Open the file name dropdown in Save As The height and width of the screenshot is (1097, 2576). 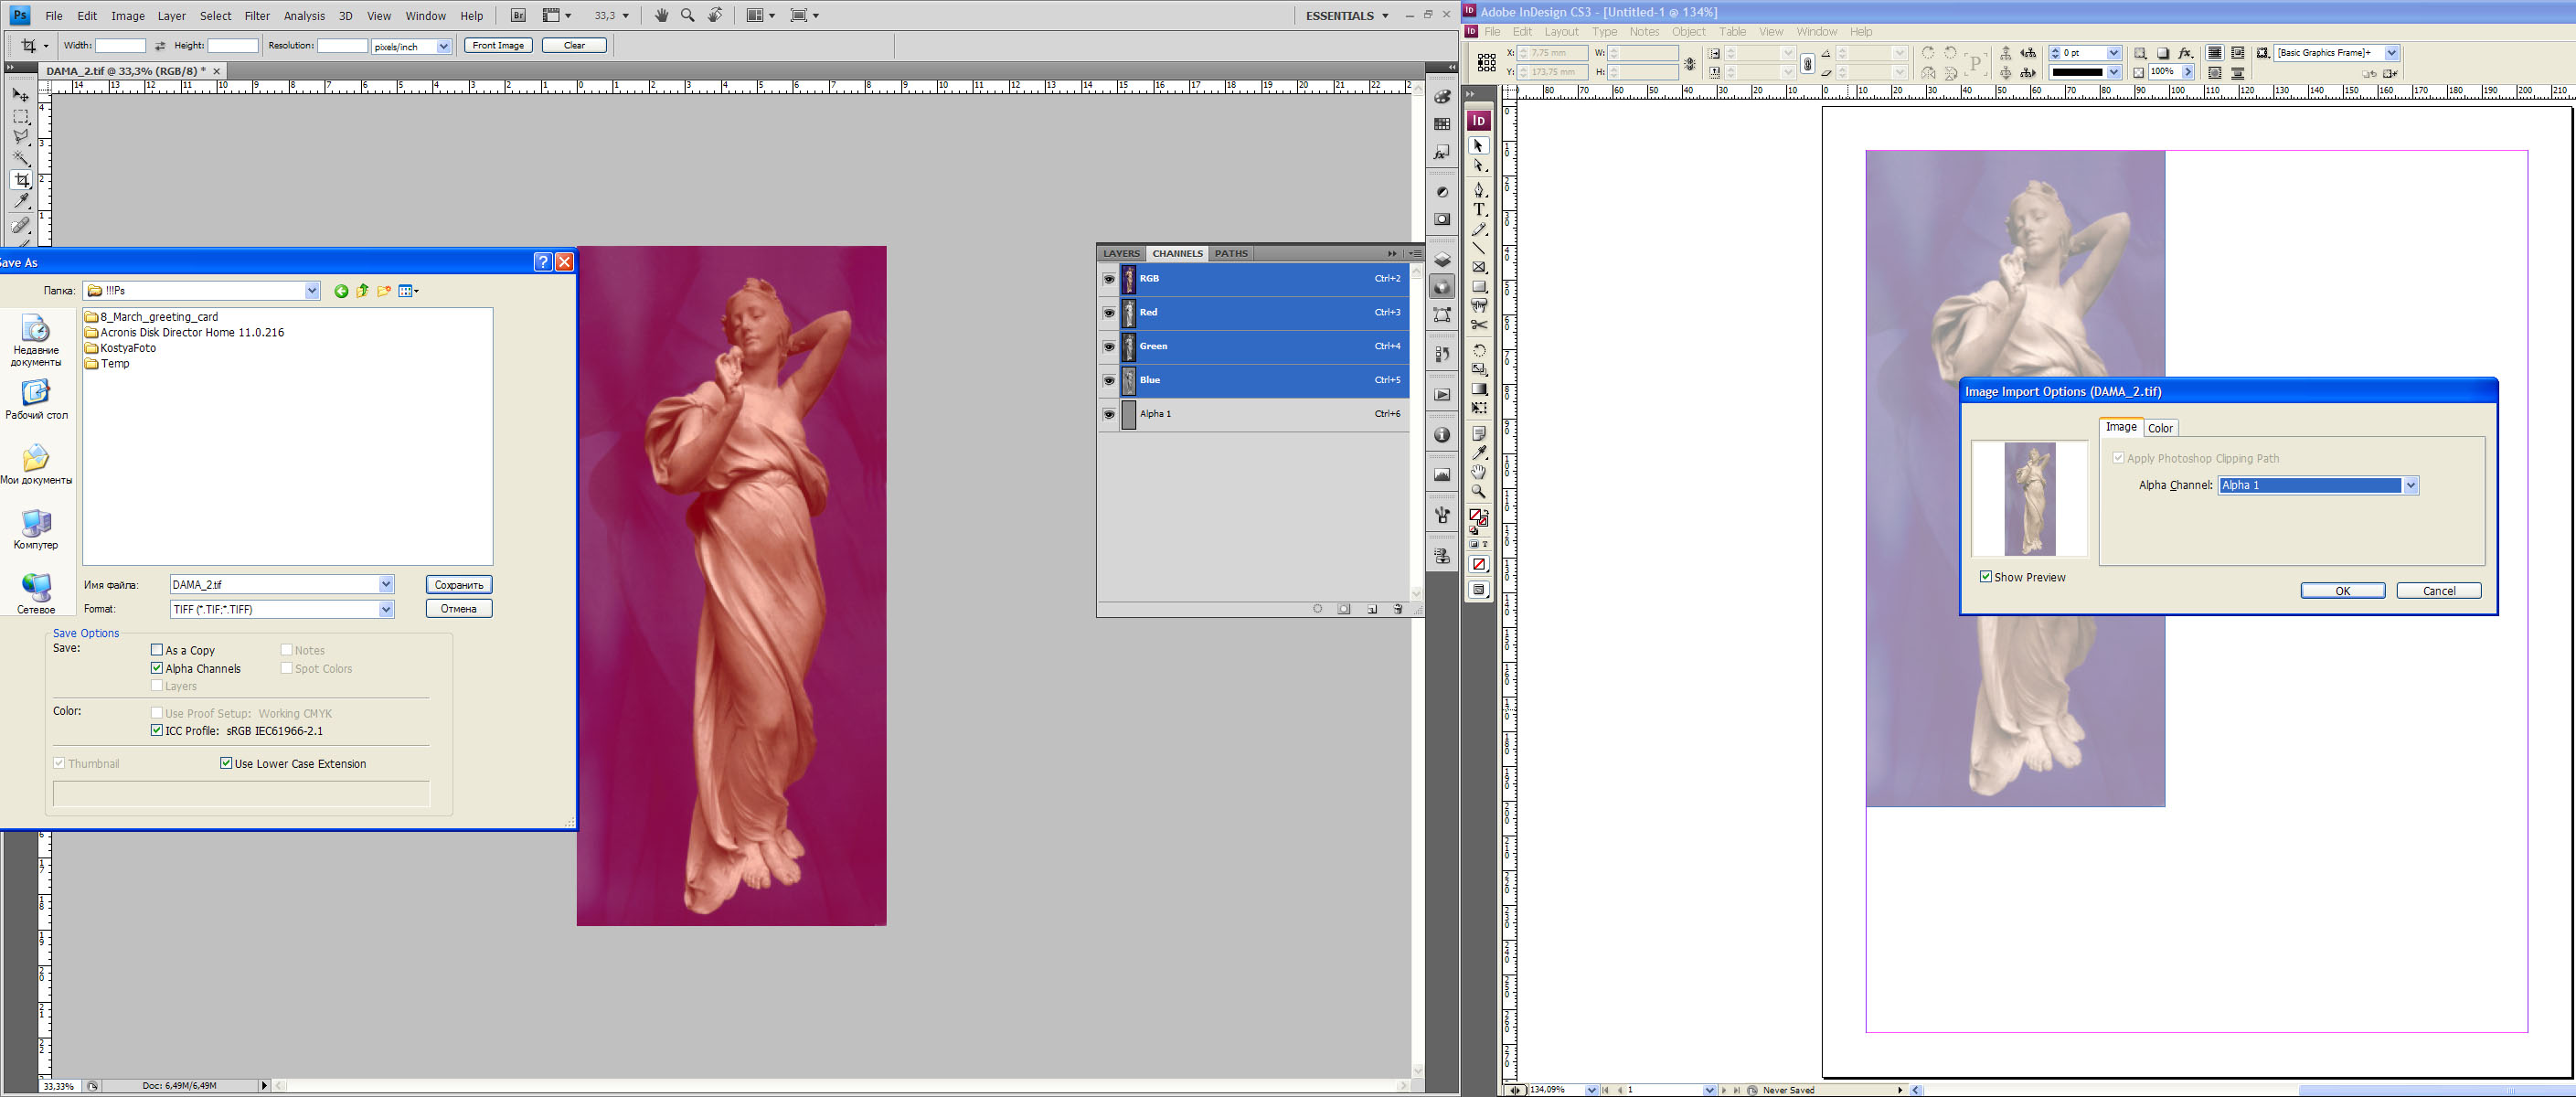pos(386,585)
